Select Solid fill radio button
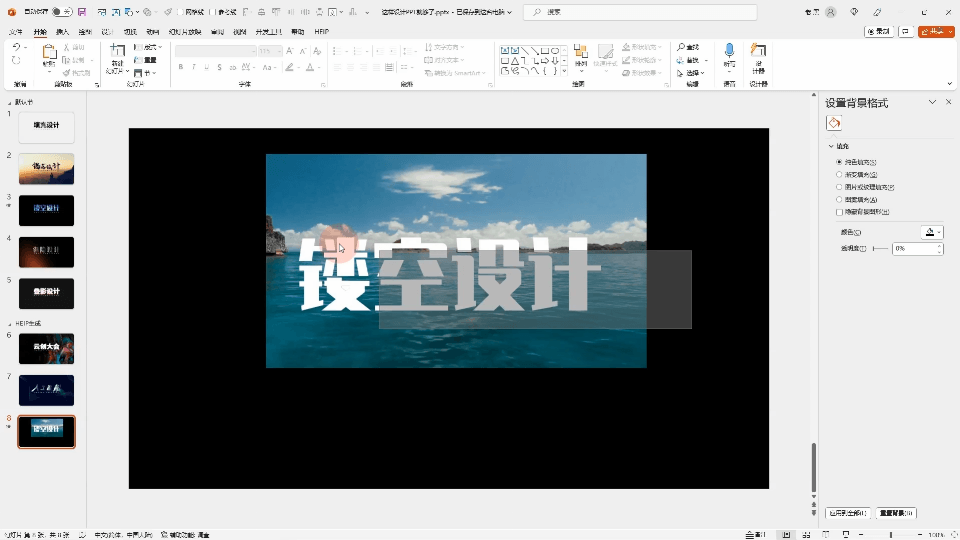 [x=839, y=162]
